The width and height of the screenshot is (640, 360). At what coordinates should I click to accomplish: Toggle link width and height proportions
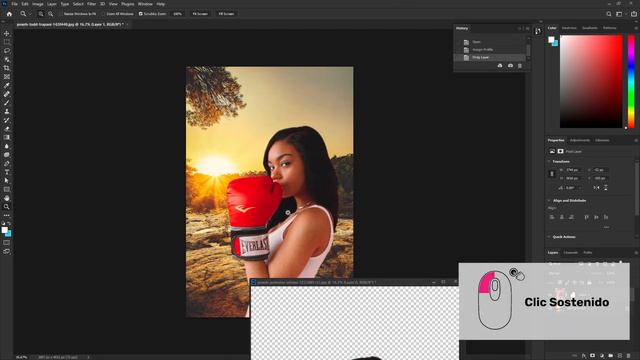pos(552,174)
